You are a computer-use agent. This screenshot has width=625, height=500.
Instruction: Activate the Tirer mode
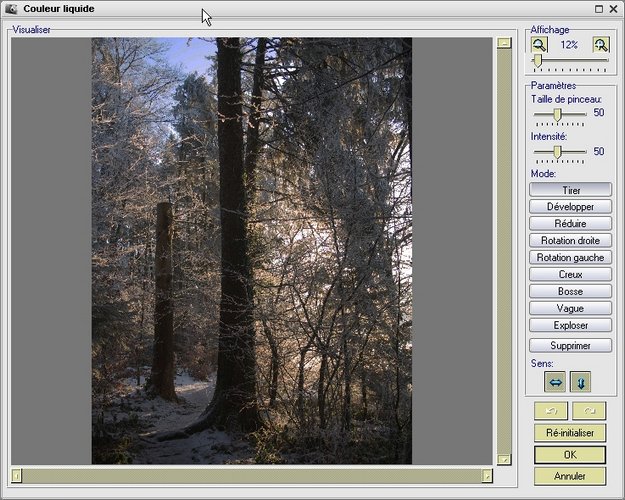coord(570,190)
